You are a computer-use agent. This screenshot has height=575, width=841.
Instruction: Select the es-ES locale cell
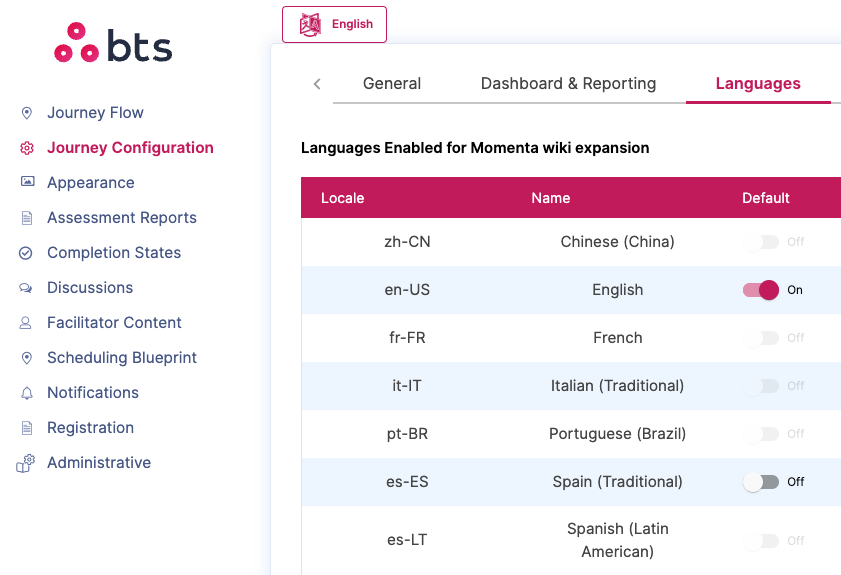[407, 482]
